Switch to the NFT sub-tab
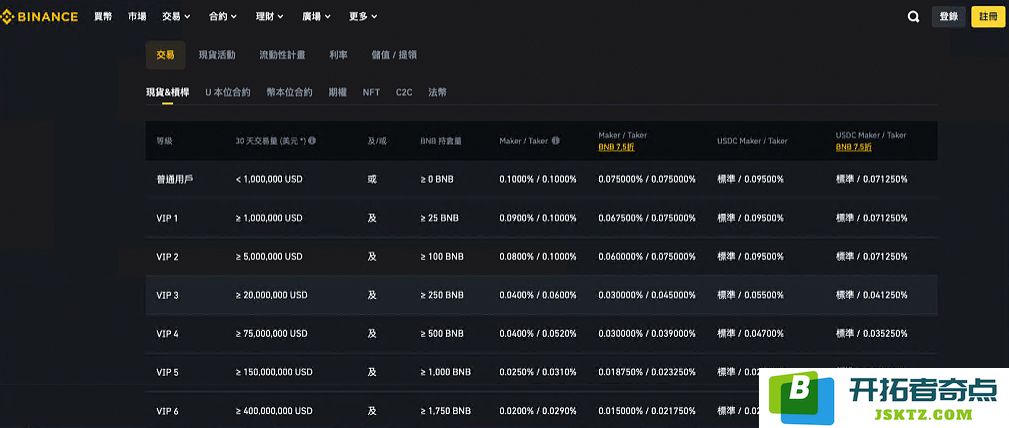The height and width of the screenshot is (428, 1009). click(x=371, y=93)
